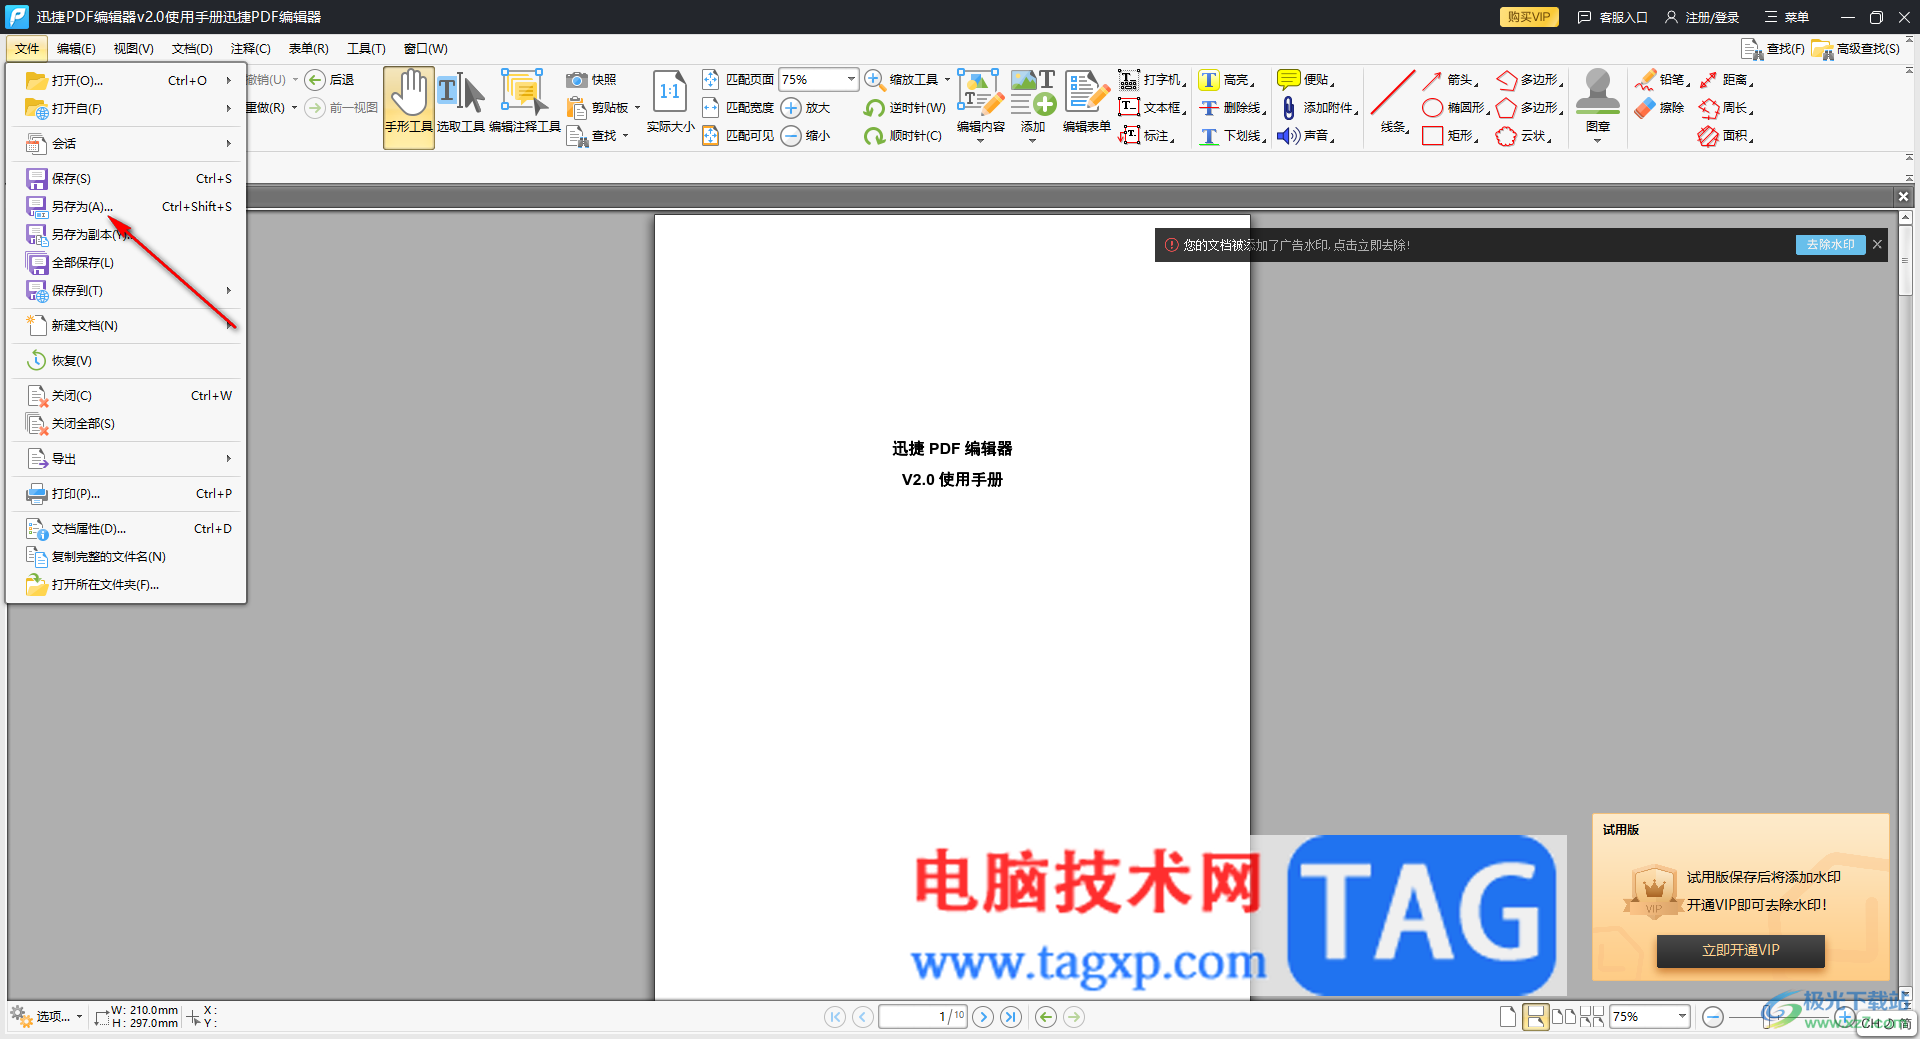Viewport: 1920px width, 1039px height.
Task: Select the Ellipse shape tool
Action: pos(1456,108)
